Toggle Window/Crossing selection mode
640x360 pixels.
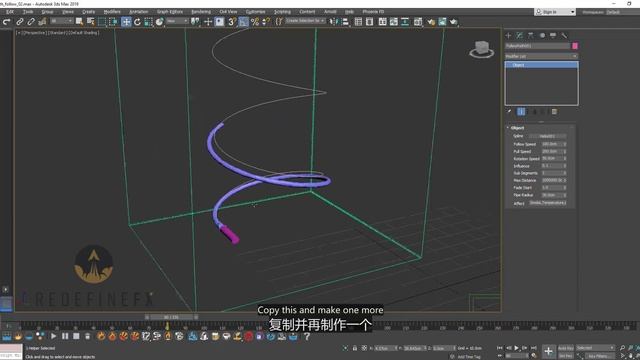[x=113, y=22]
